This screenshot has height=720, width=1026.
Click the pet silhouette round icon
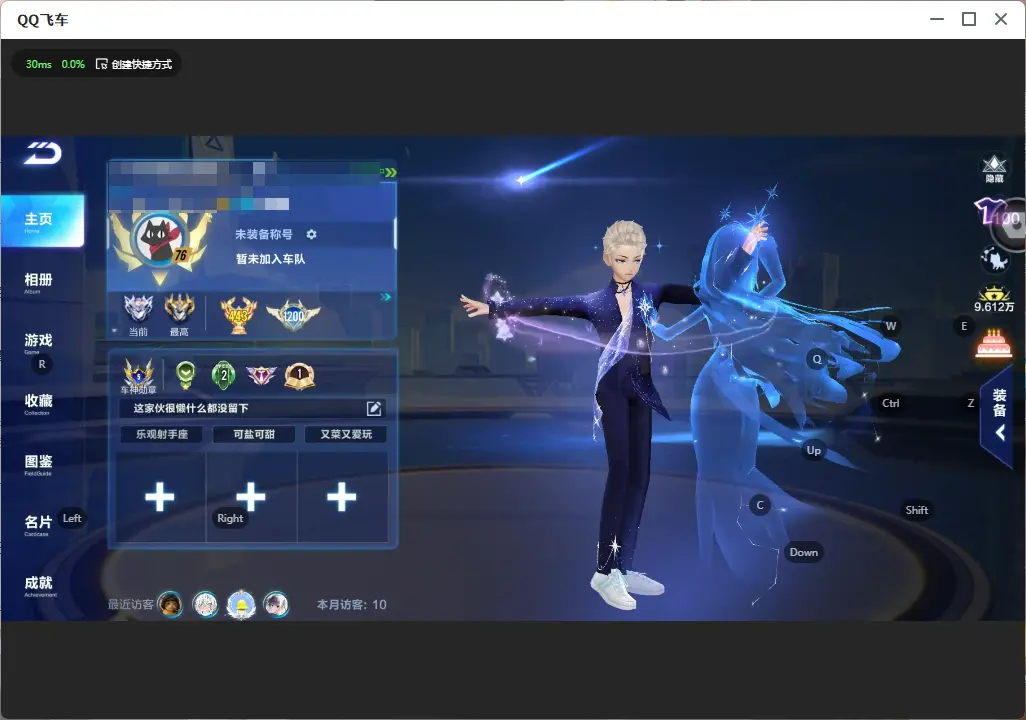(x=994, y=259)
